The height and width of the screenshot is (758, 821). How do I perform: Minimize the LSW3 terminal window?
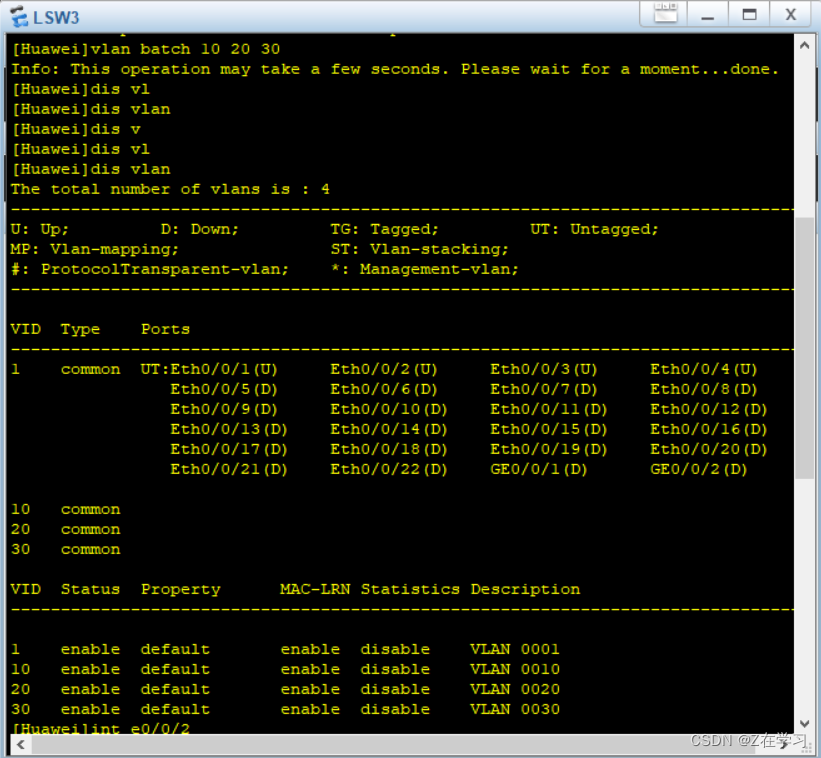(x=707, y=15)
